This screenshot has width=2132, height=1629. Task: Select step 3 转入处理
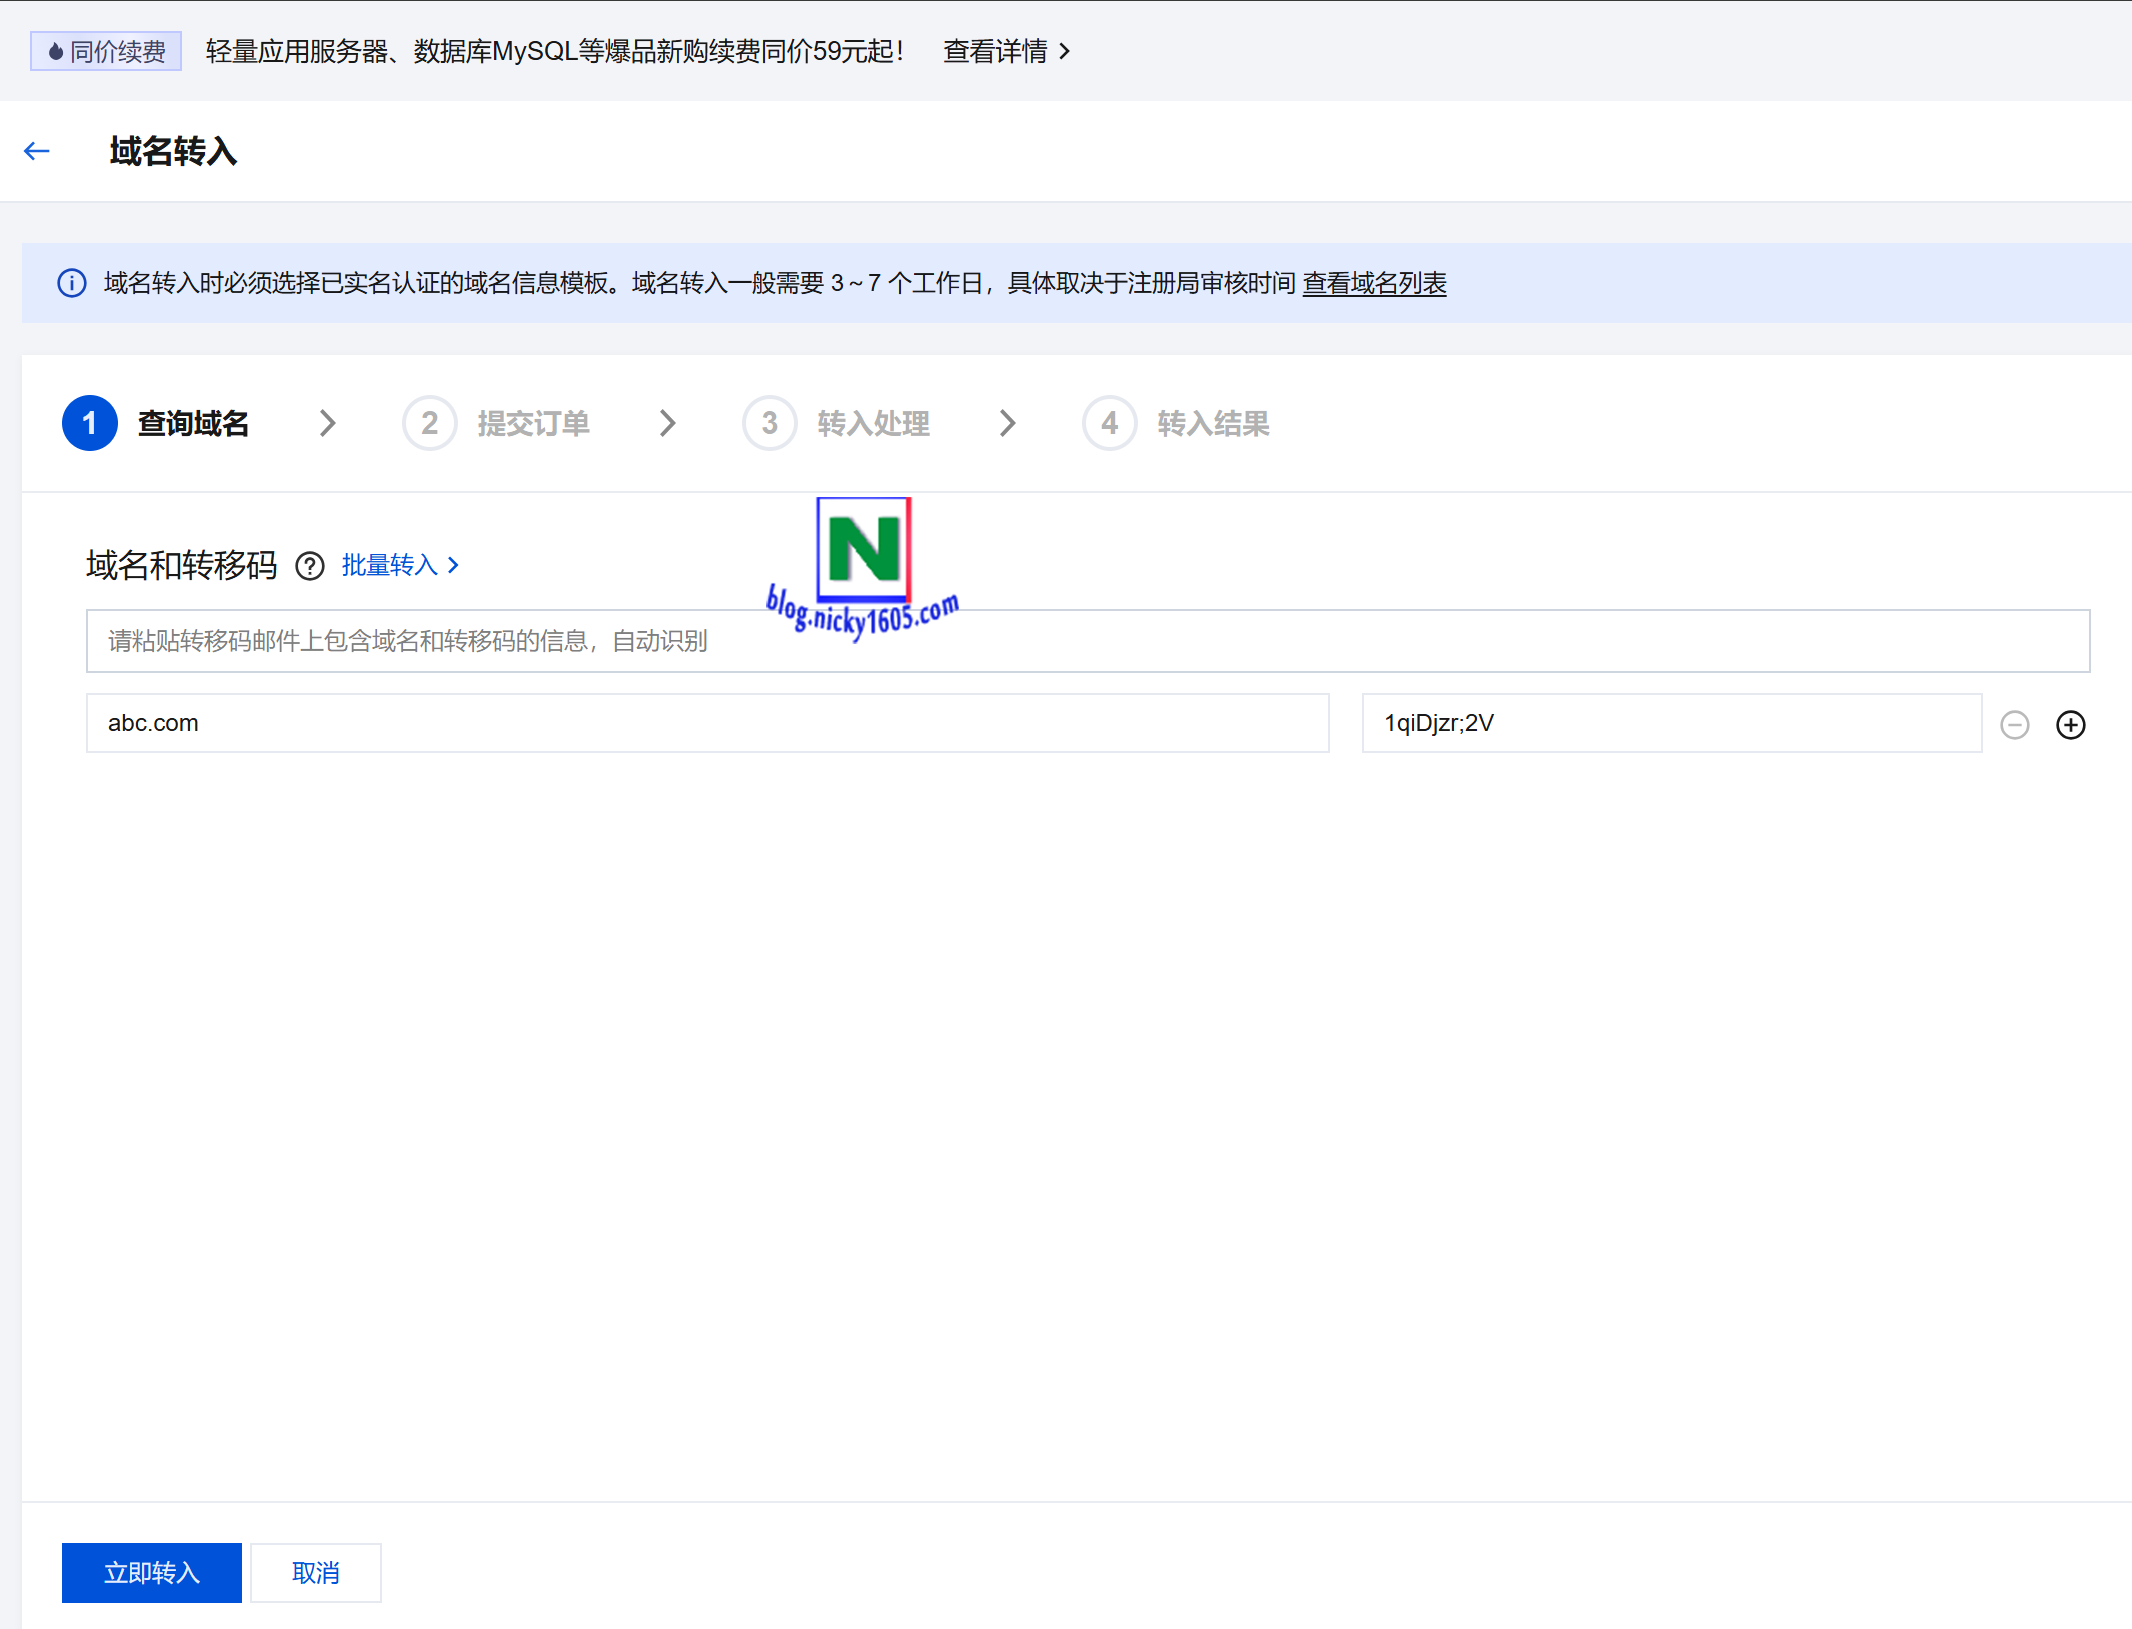coord(836,423)
